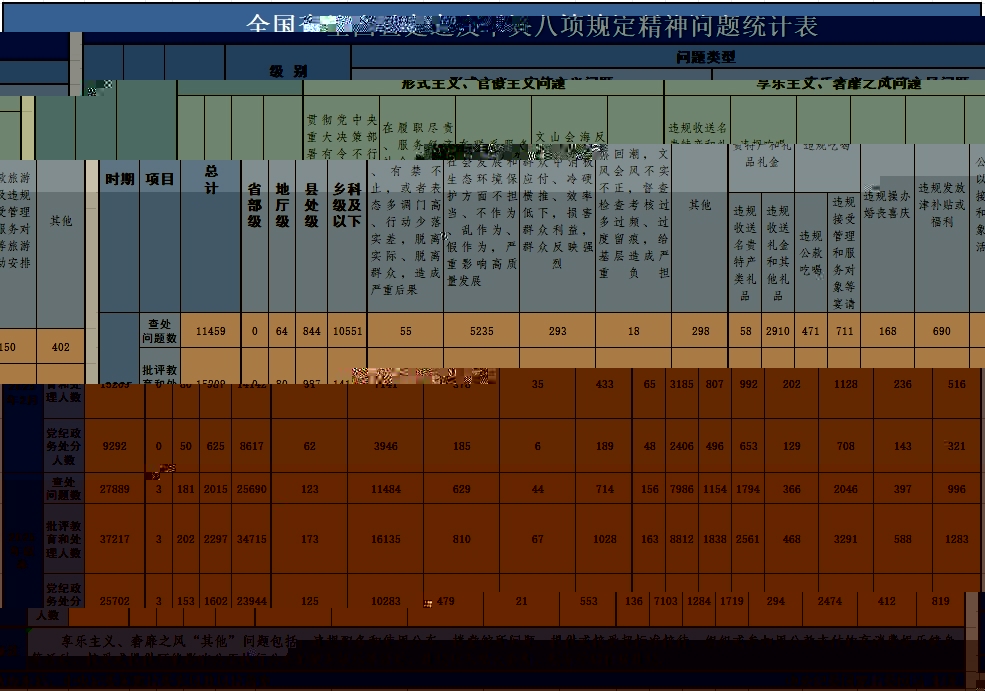Select the cell containing 293
Viewport: 985px width, 691px height.
[558, 331]
